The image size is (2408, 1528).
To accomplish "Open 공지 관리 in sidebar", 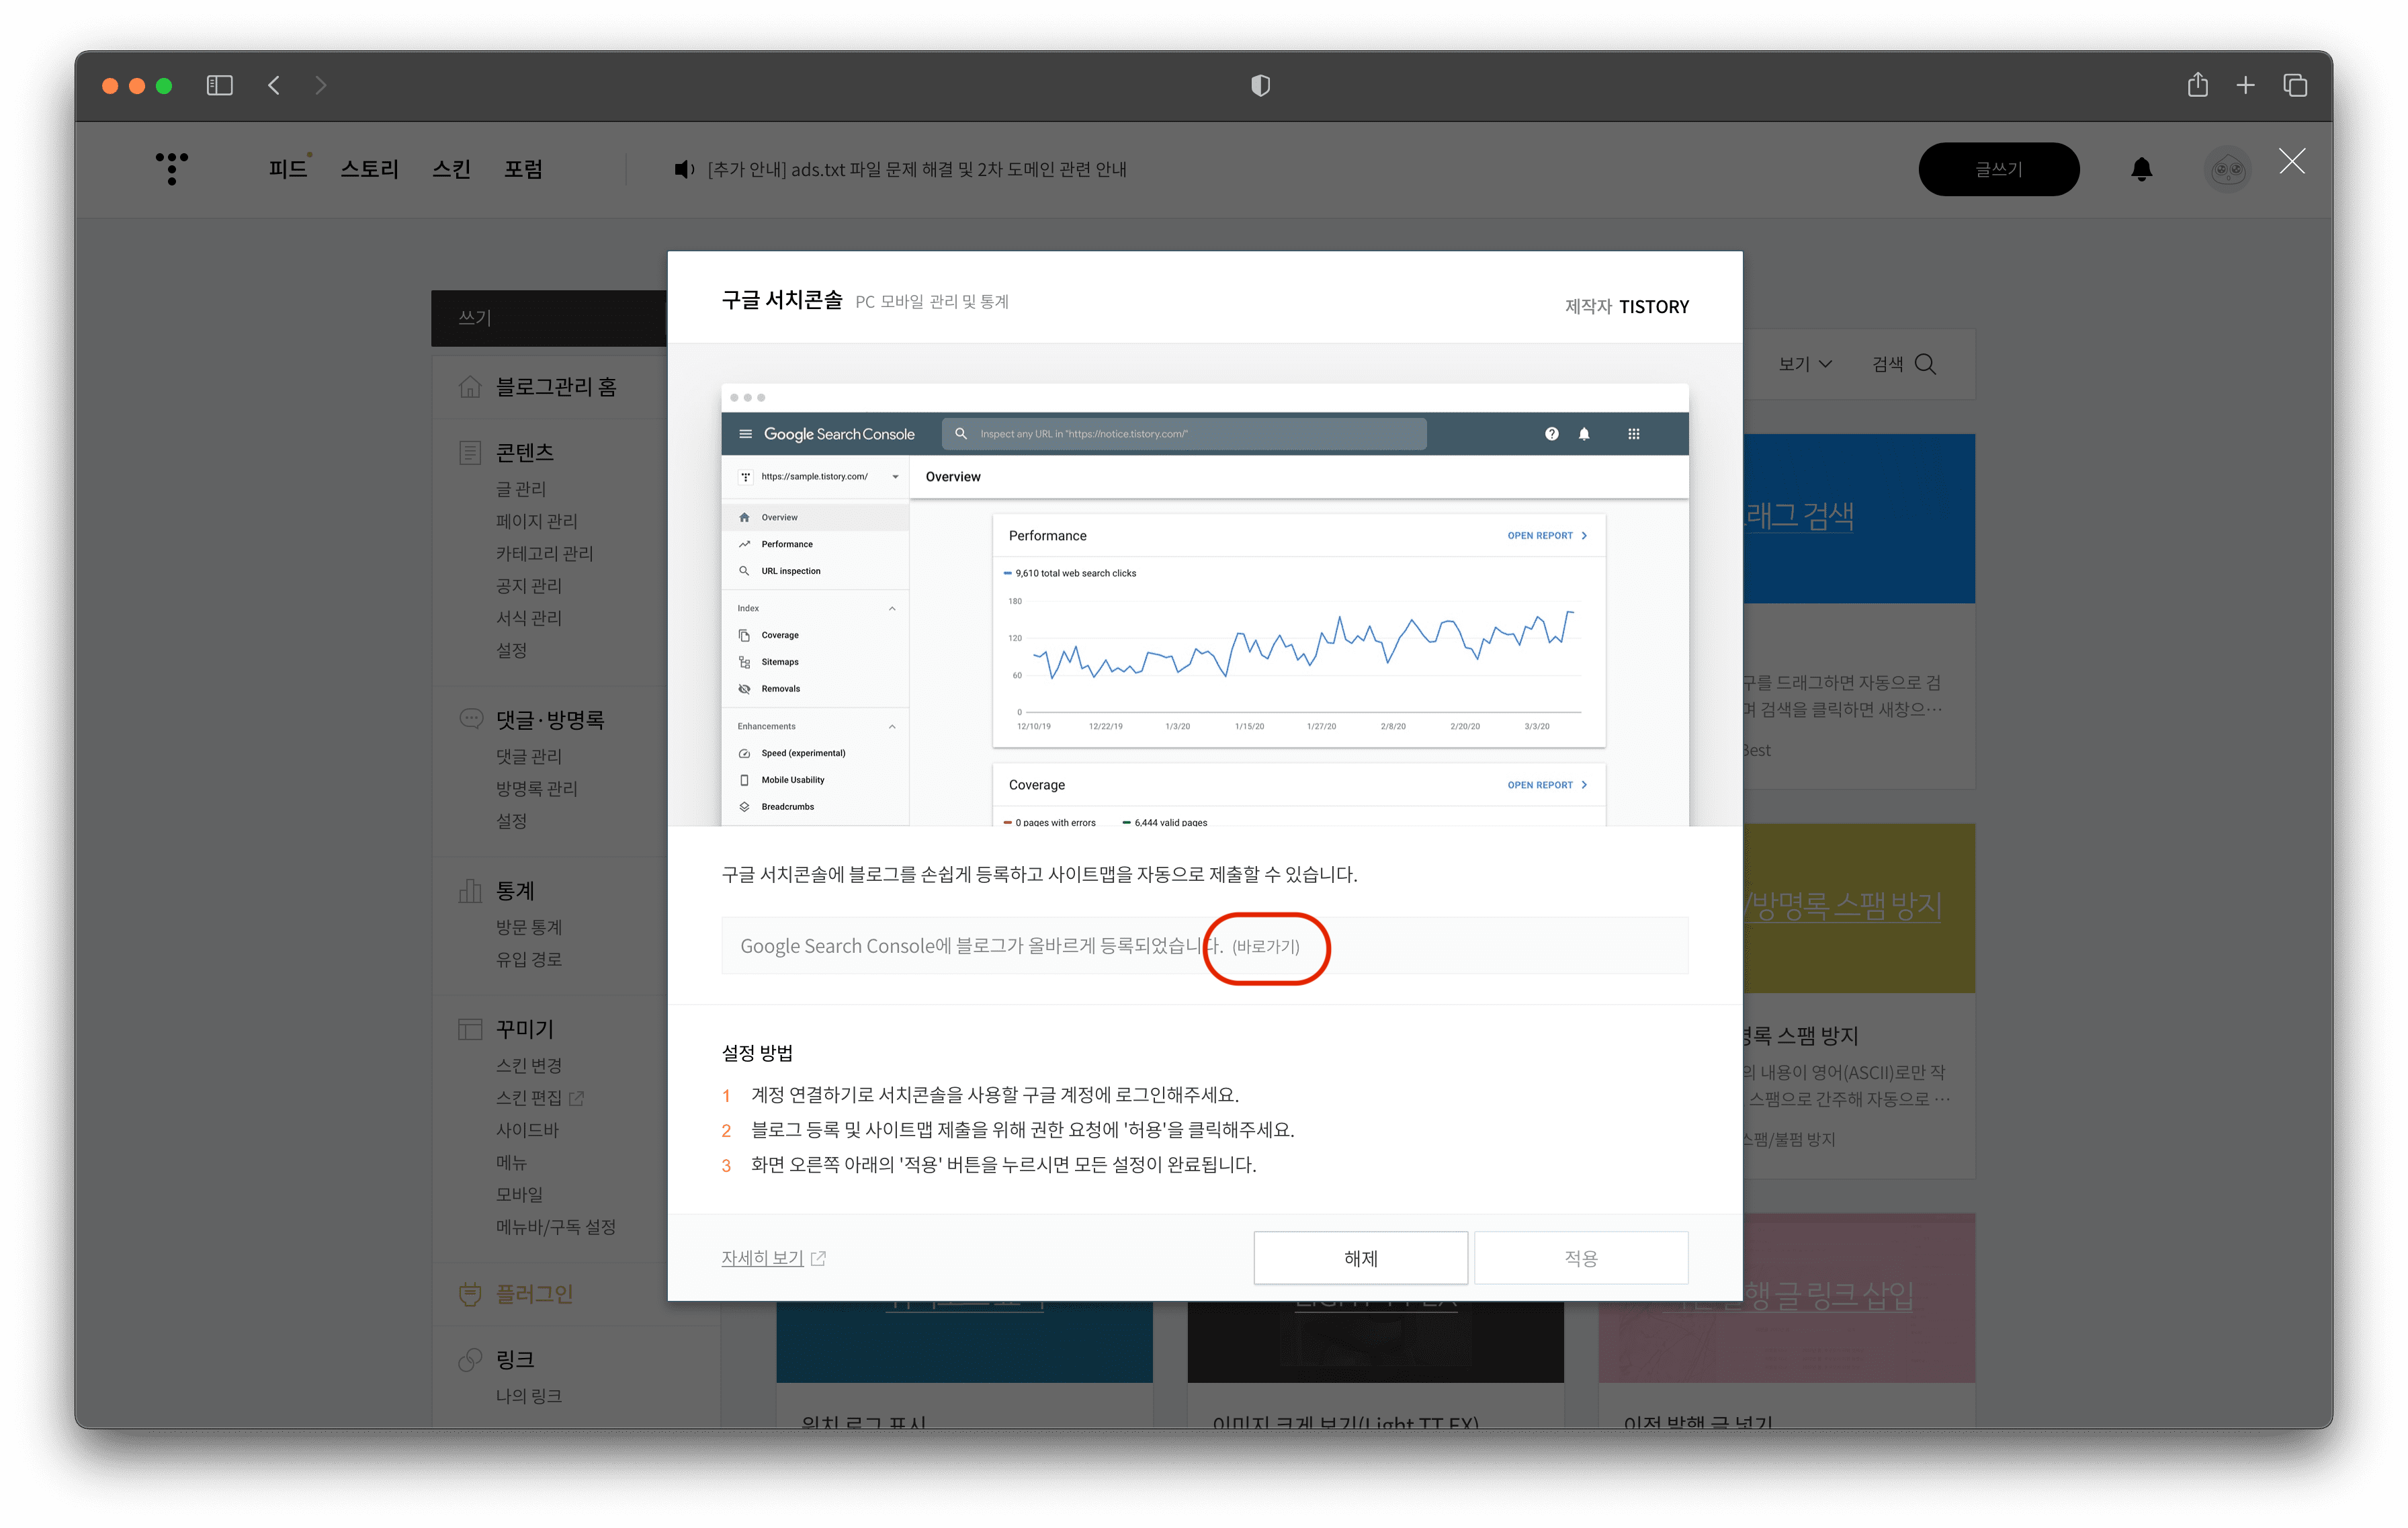I will coord(529,585).
